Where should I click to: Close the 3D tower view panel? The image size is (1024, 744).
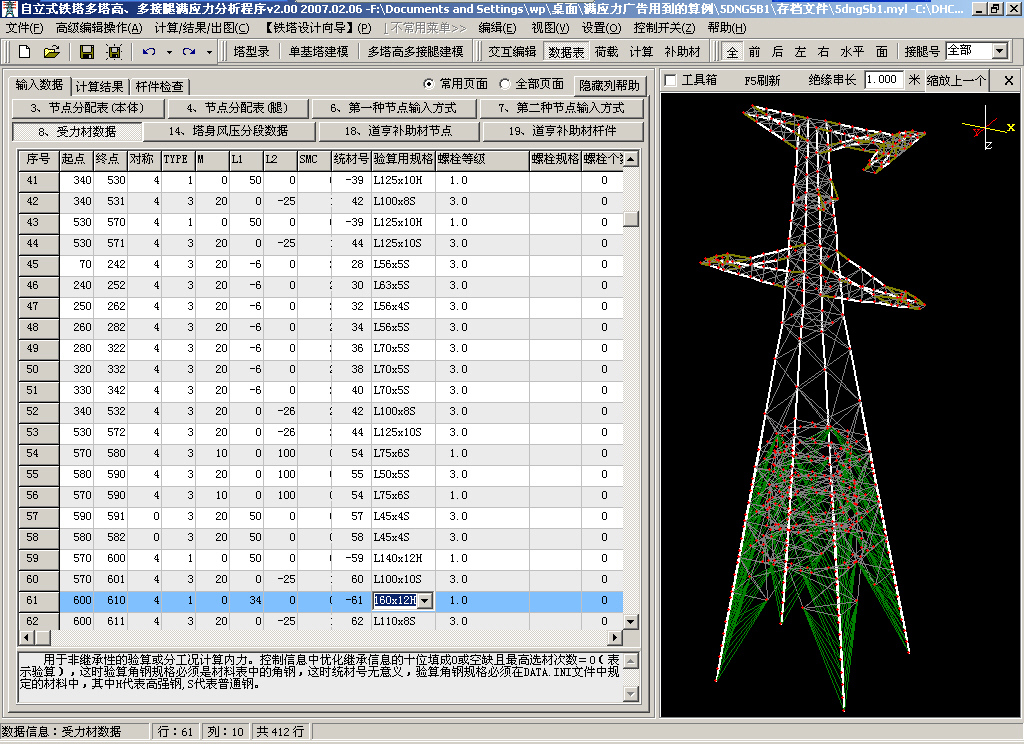[x=1008, y=80]
